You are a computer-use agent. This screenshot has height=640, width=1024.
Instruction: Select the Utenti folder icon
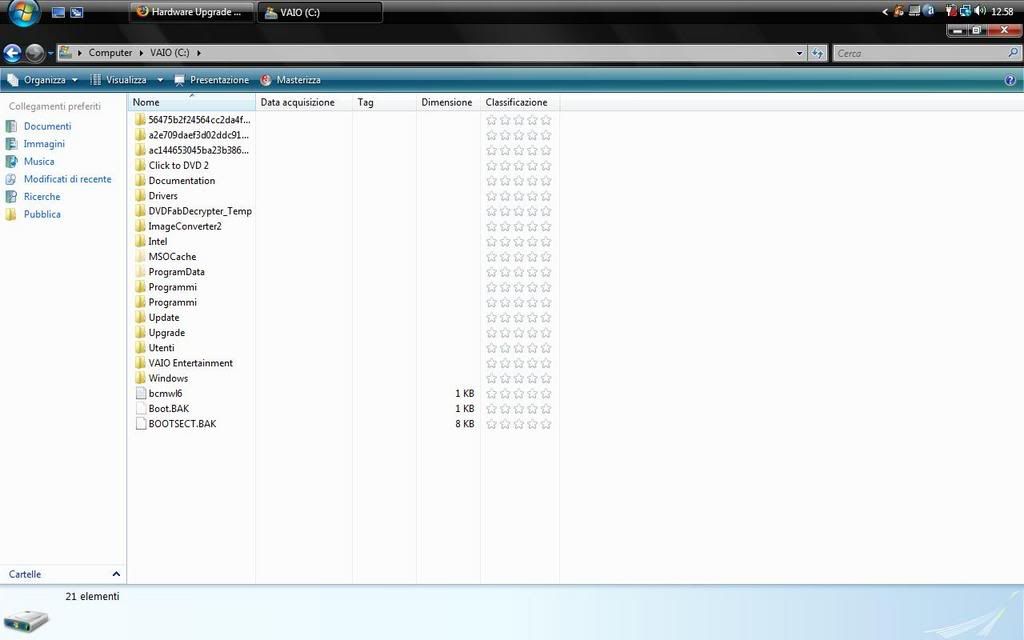(x=140, y=347)
